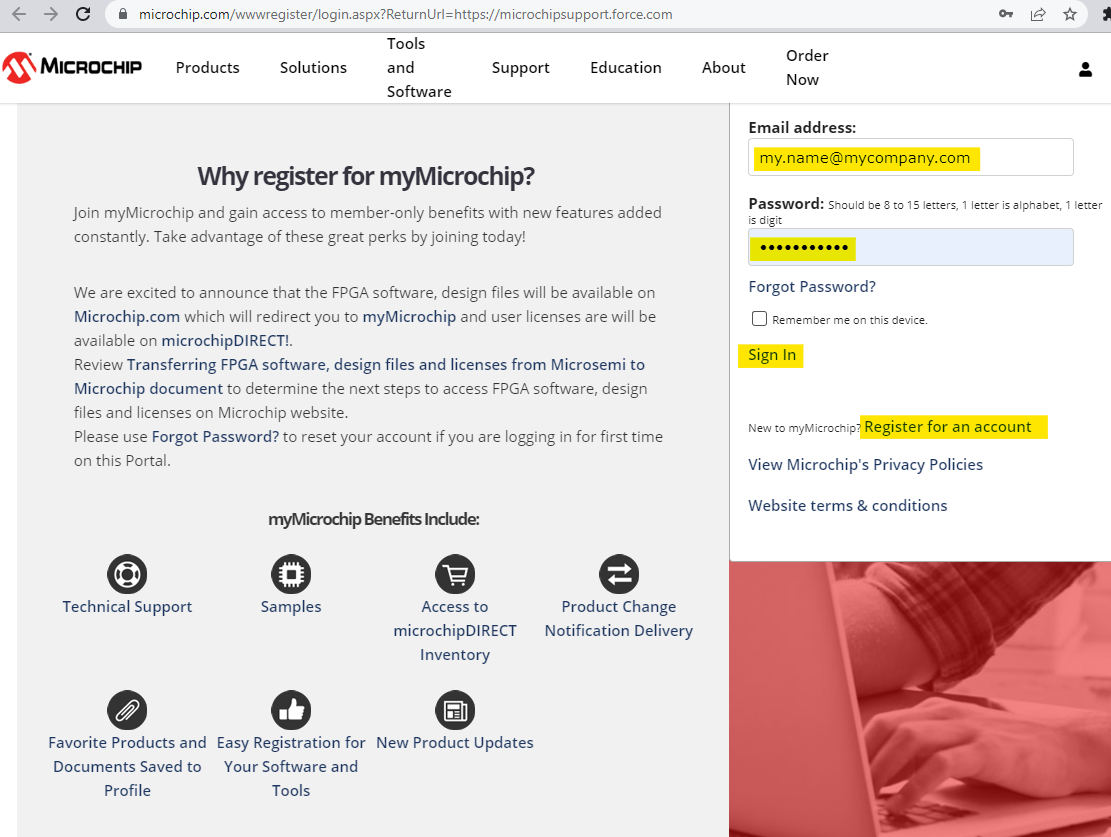Open the user account profile icon
This screenshot has height=837, width=1111.
point(1085,69)
